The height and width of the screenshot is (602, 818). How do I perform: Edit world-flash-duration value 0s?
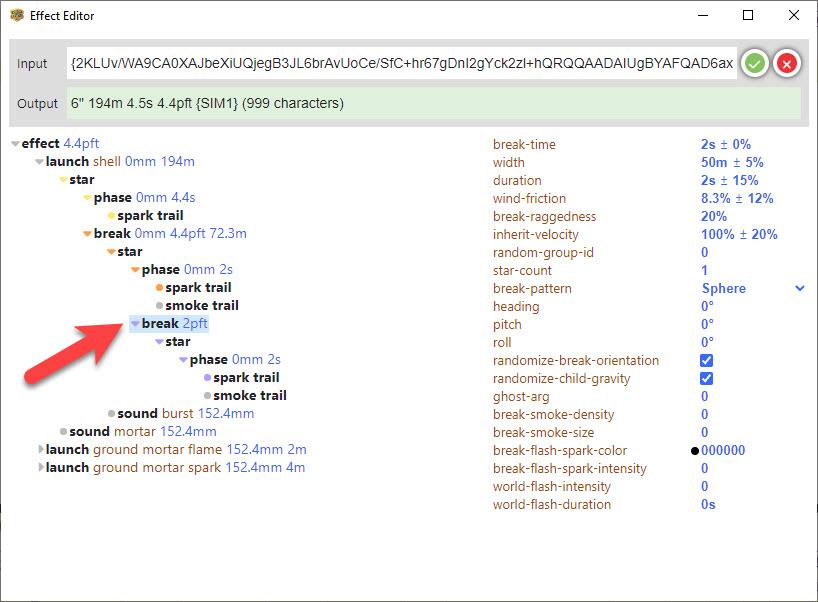pos(708,504)
